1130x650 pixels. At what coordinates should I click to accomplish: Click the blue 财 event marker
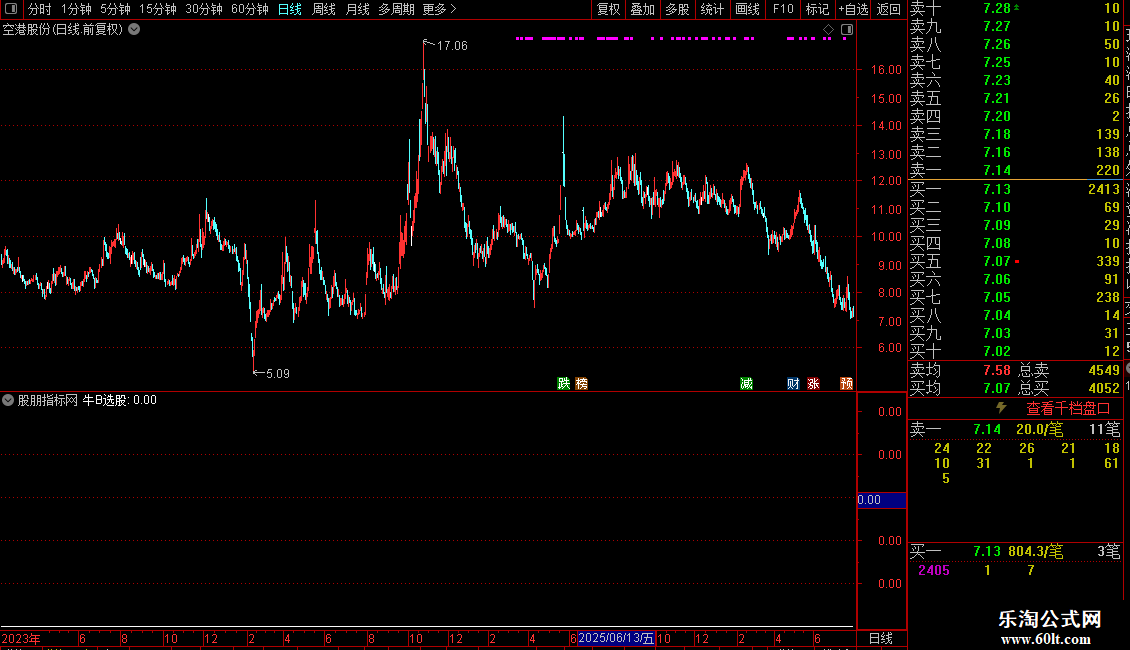point(793,383)
